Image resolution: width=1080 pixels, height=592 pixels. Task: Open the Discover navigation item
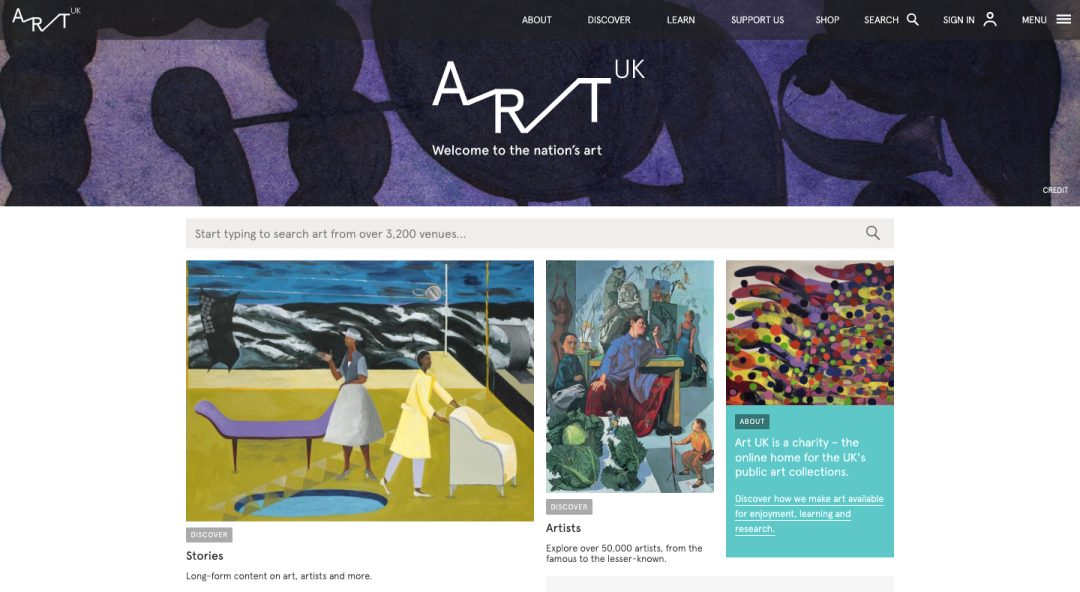point(609,20)
